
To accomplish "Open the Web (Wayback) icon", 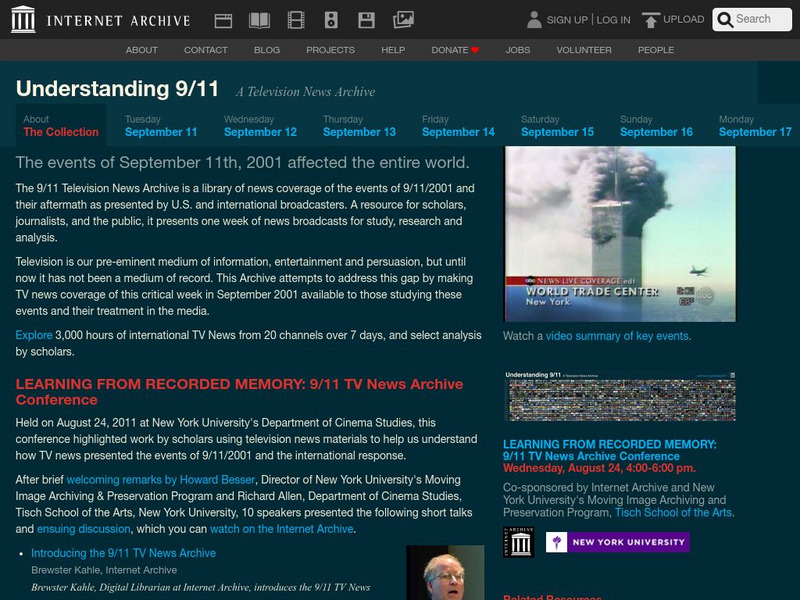I will click(x=223, y=20).
